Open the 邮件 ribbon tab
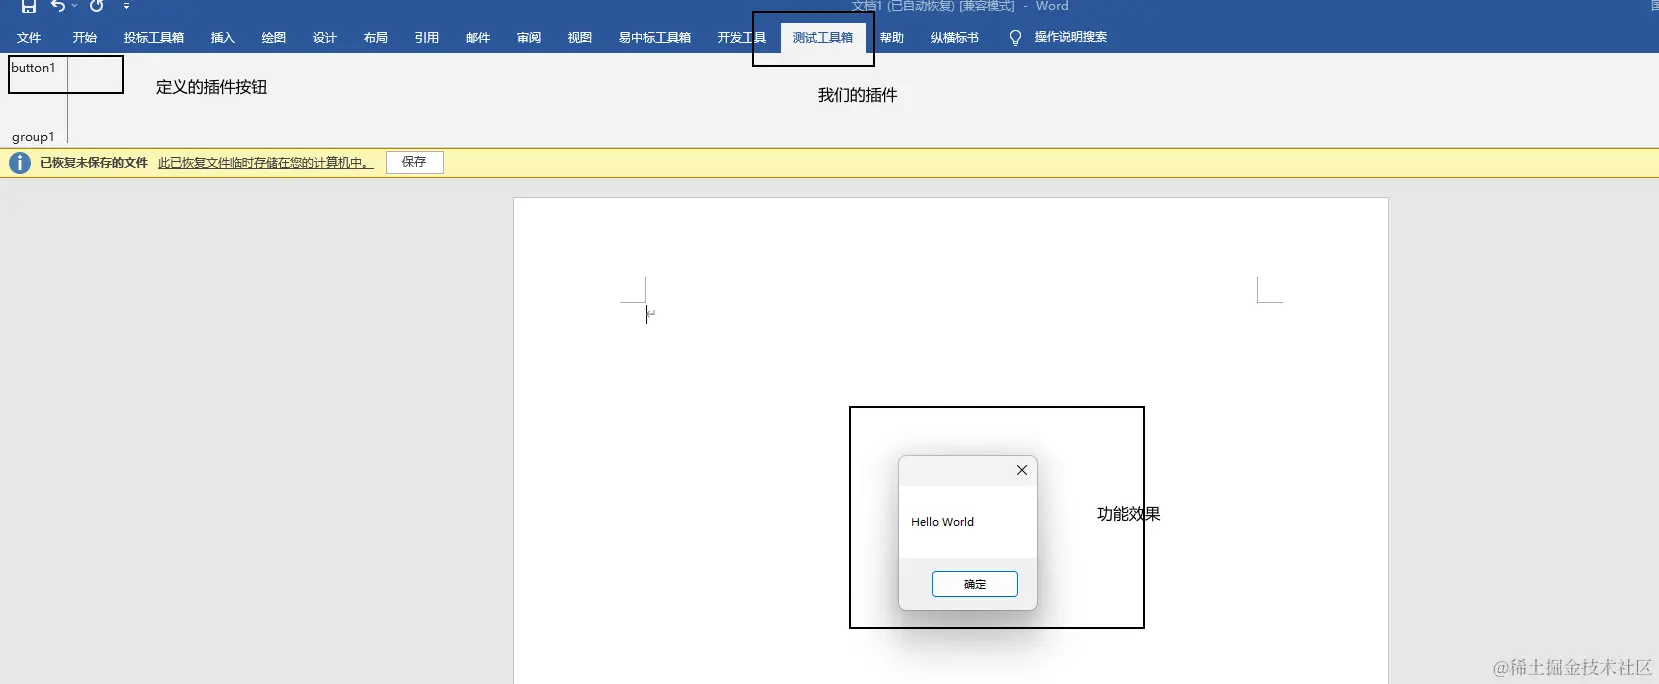1659x684 pixels. [478, 38]
